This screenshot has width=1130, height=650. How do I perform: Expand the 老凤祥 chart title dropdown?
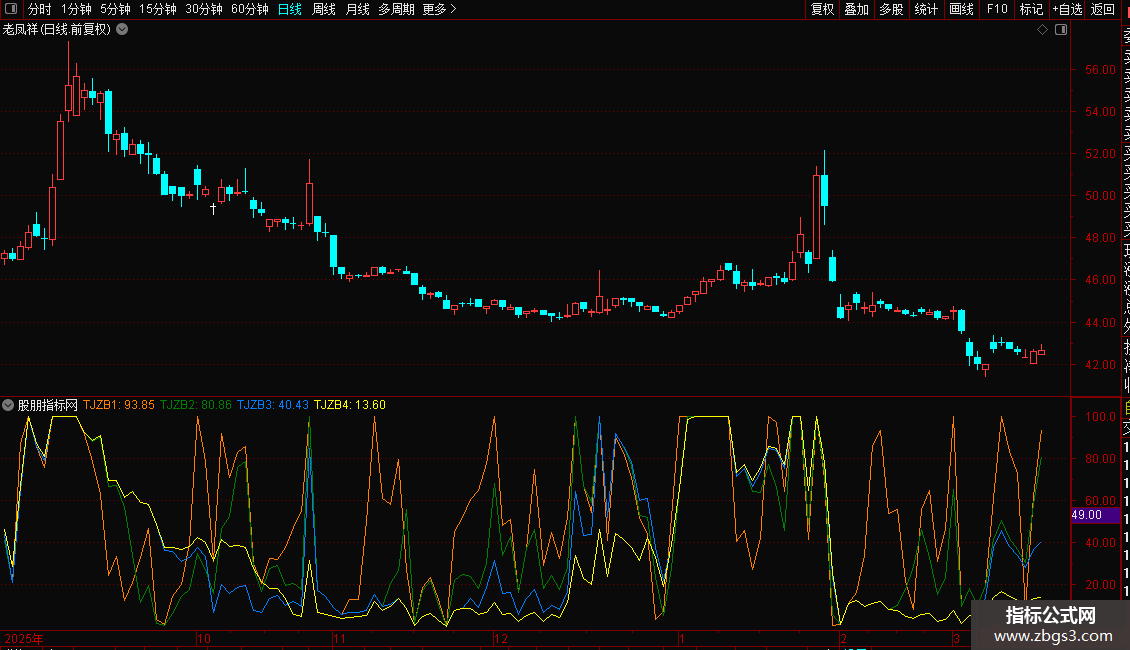click(x=122, y=30)
